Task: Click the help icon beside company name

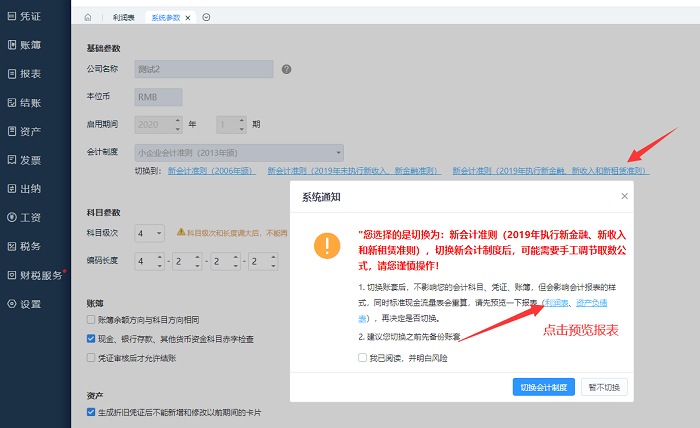Action: pos(287,70)
